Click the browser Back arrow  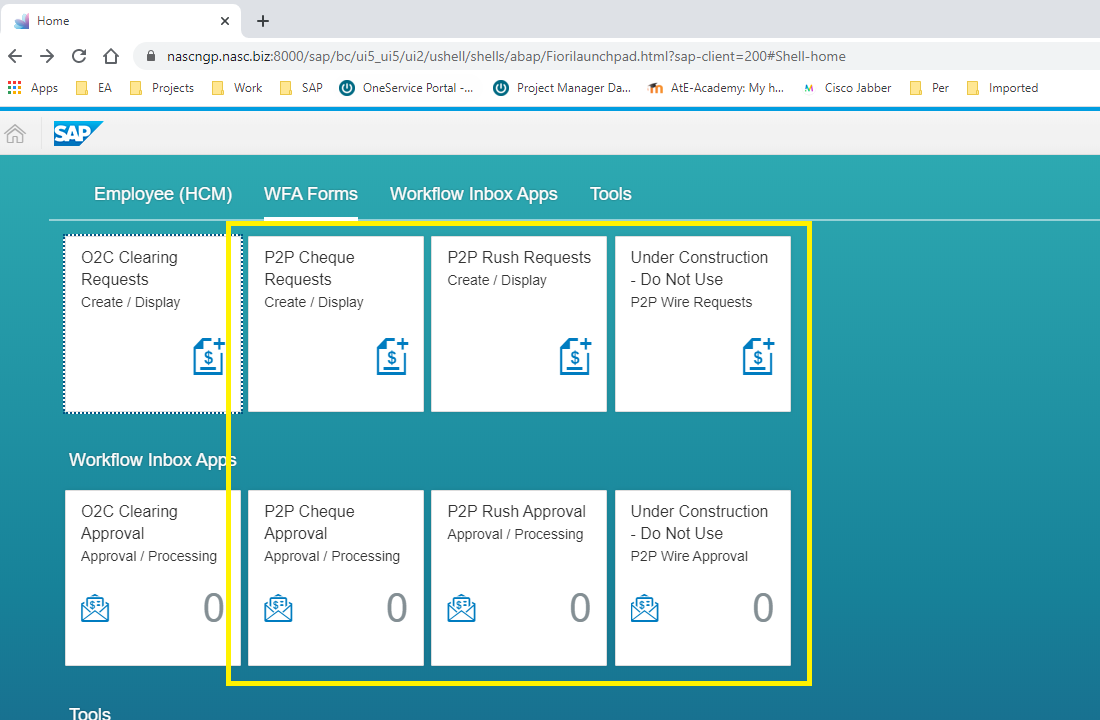(15, 56)
